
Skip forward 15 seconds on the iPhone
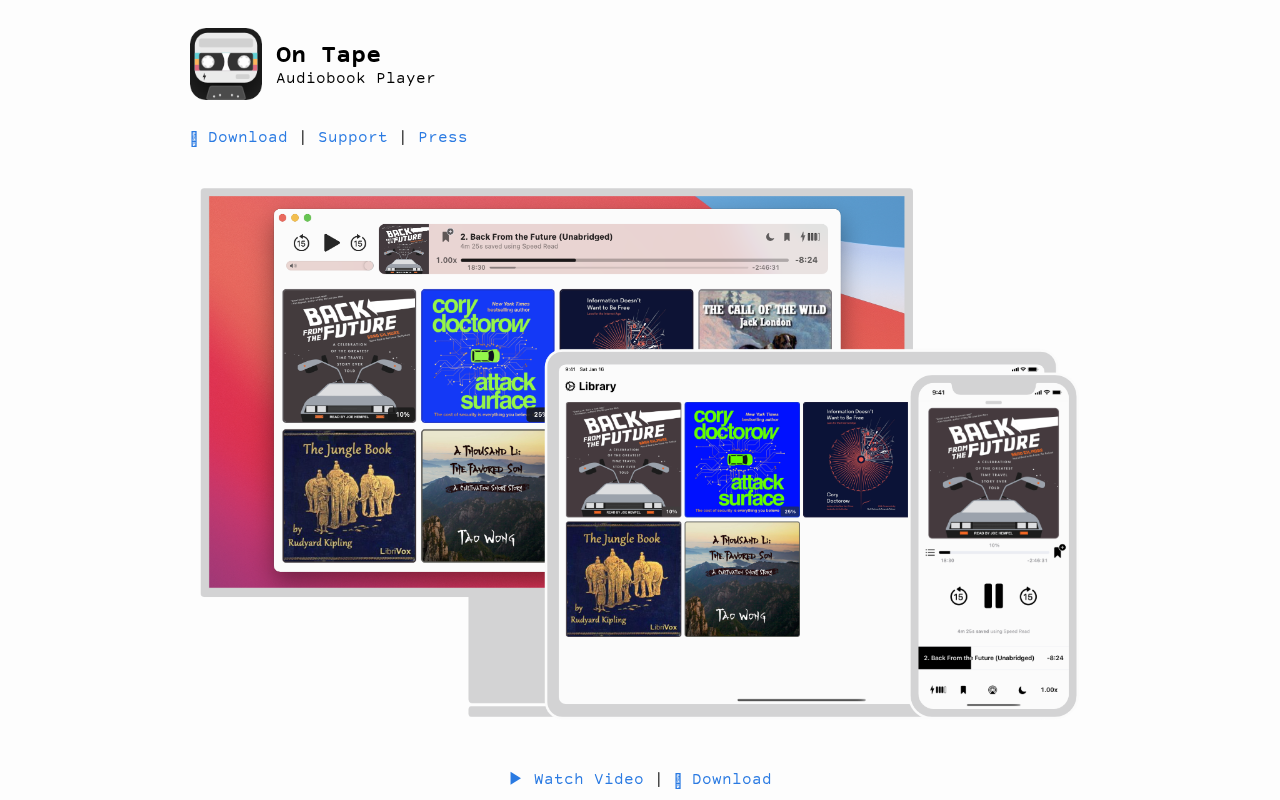[1028, 596]
